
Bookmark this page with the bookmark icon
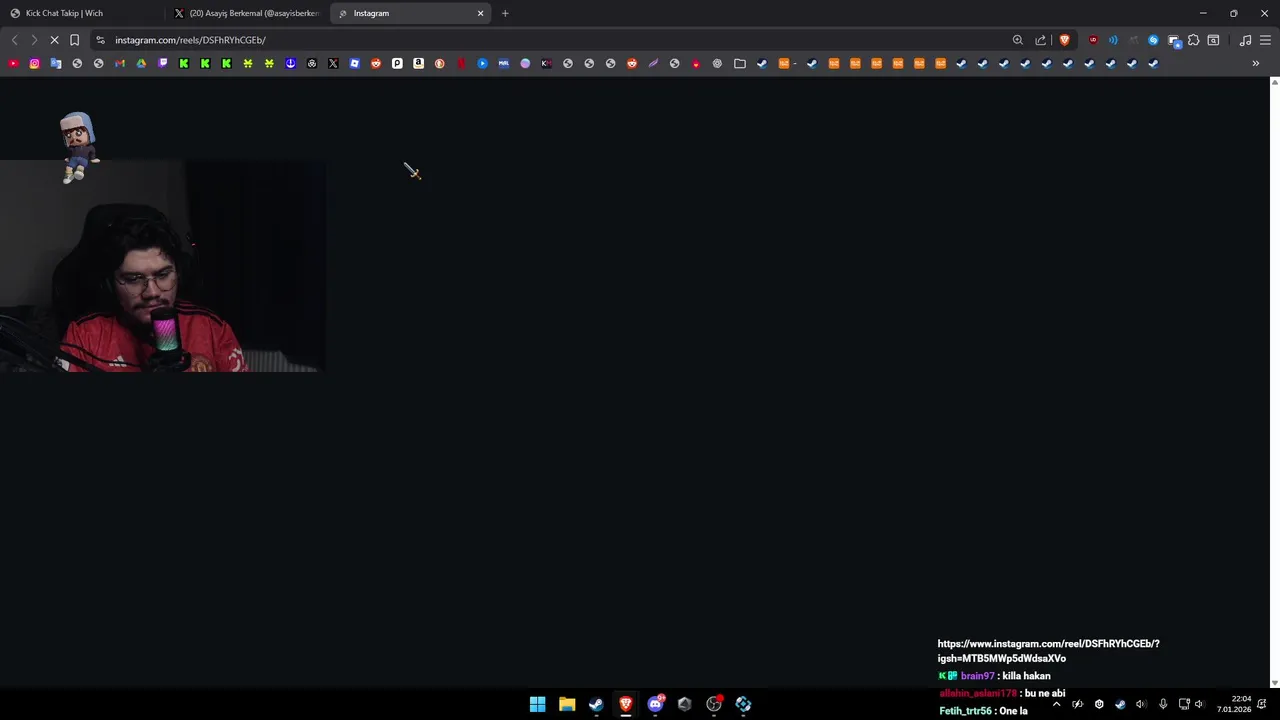[74, 40]
